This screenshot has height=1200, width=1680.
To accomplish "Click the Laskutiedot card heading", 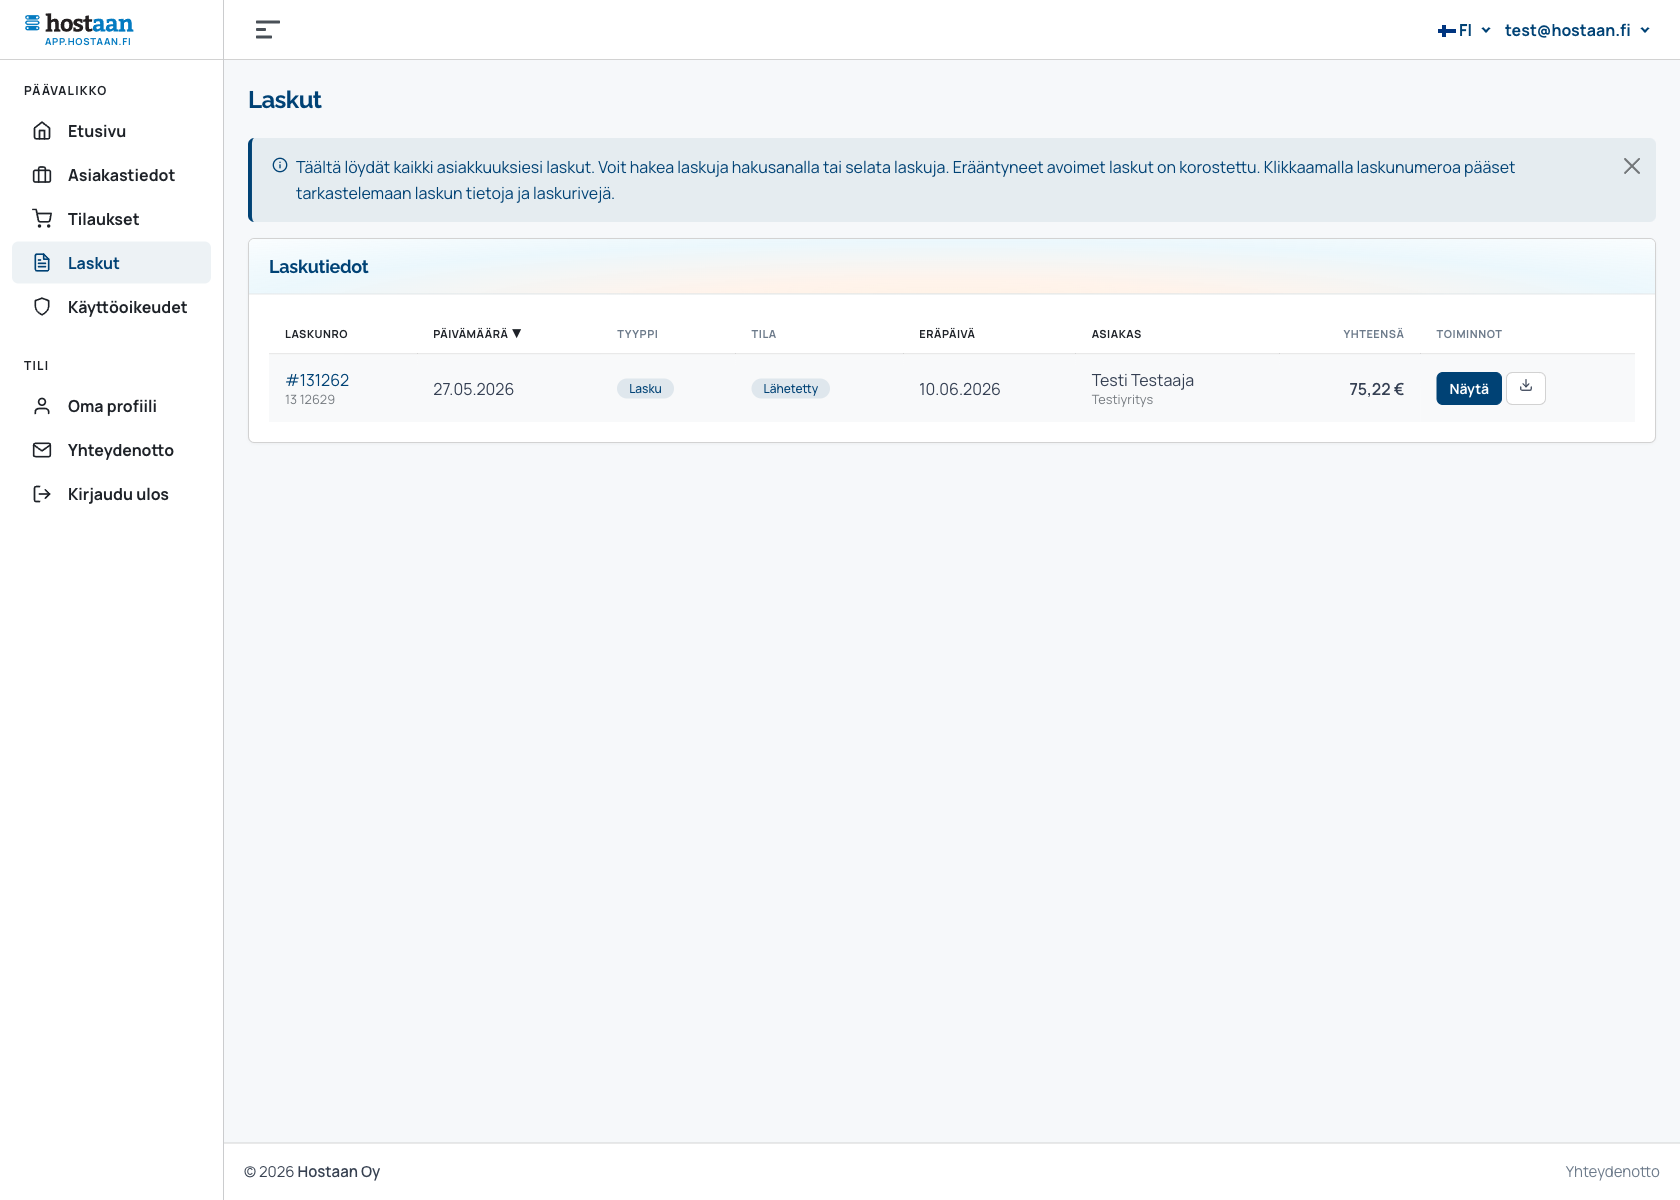I will 318,267.
